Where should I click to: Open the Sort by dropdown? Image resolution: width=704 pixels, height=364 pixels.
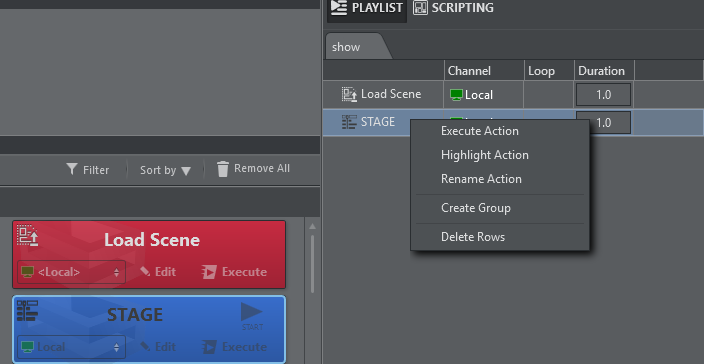click(165, 170)
